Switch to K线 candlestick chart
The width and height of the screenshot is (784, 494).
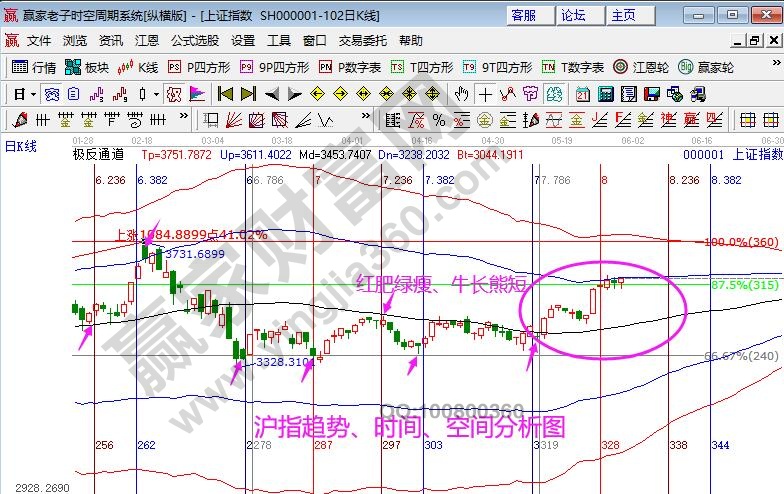(139, 67)
